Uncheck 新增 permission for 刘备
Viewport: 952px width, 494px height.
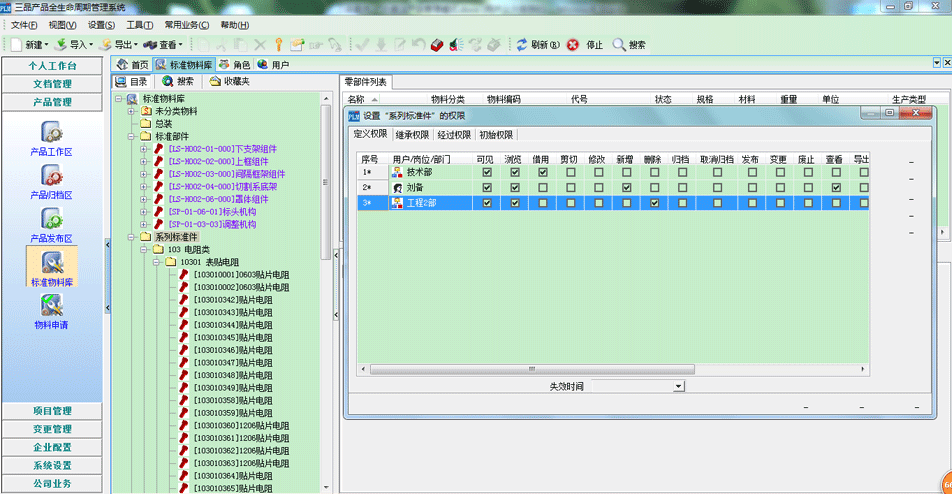[625, 187]
